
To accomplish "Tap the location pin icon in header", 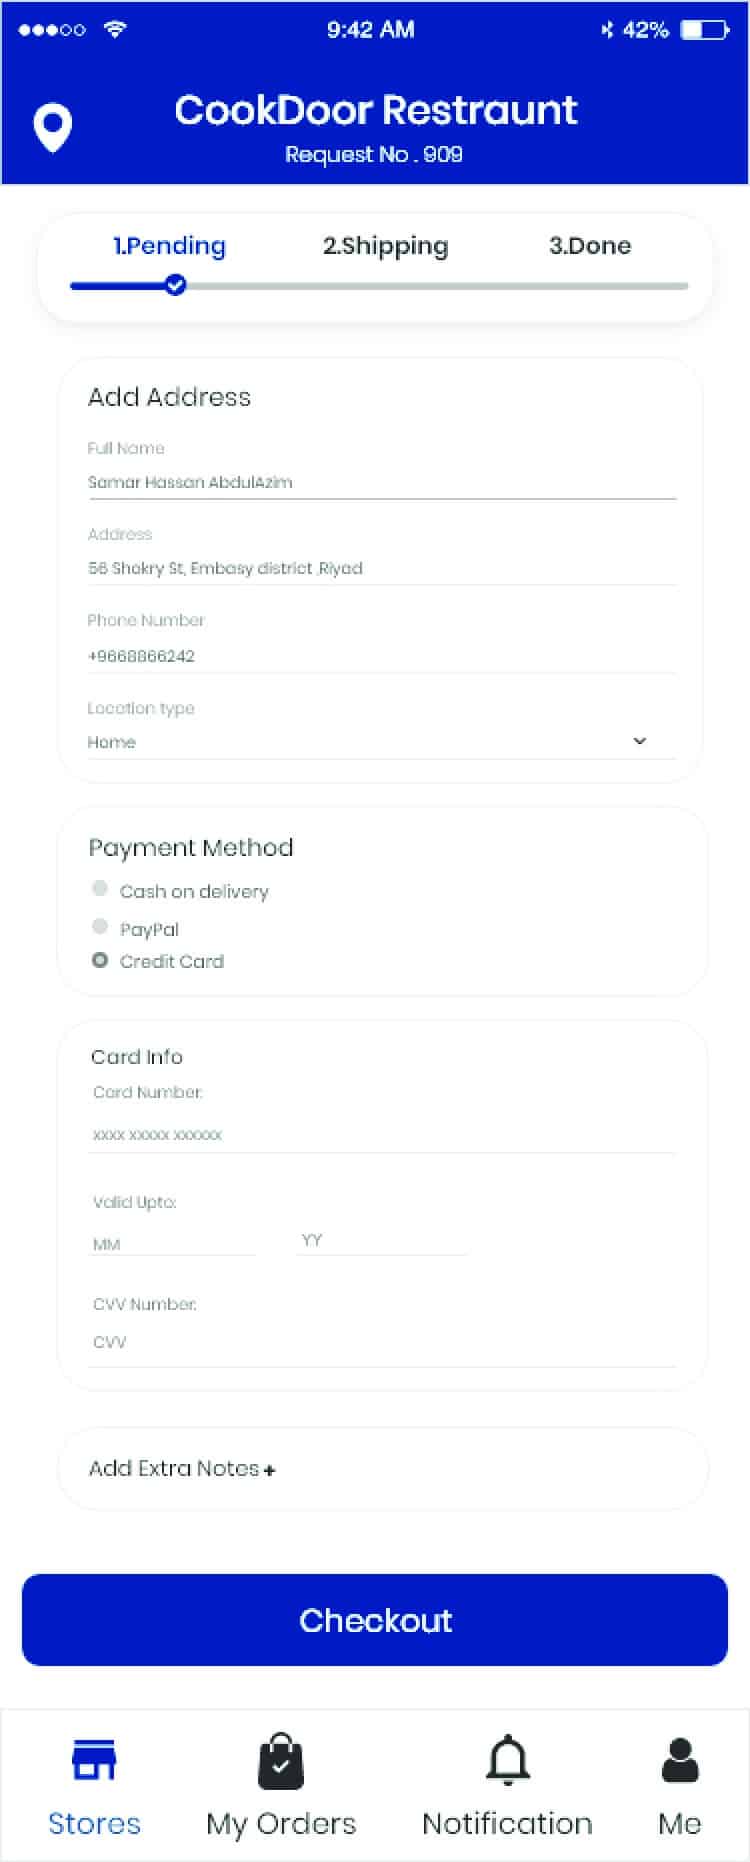I will [52, 128].
